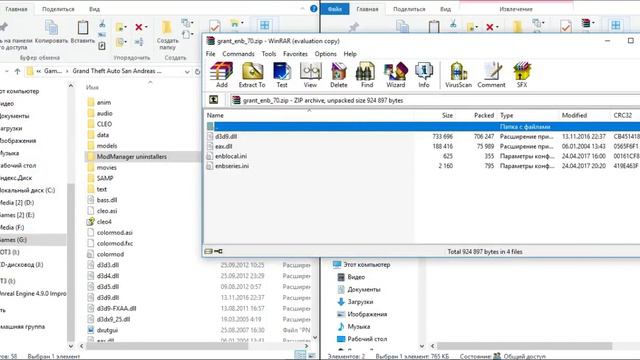Collapse the left Explorer ribbon chevron
640x360 pixels.
pos(302,9)
